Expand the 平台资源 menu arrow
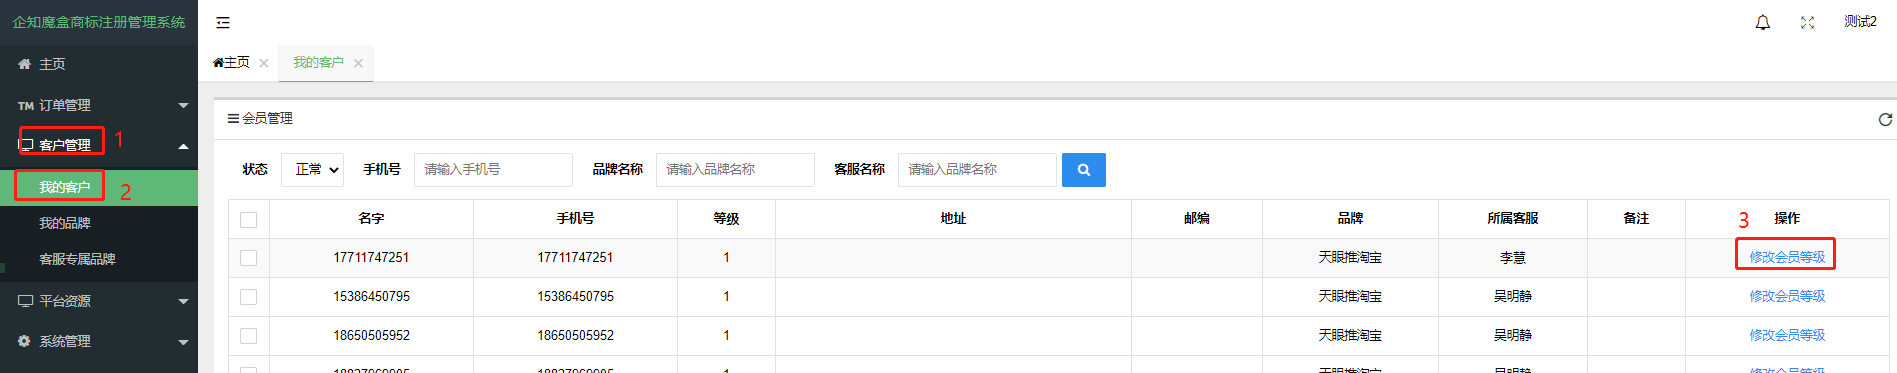Image resolution: width=1897 pixels, height=373 pixels. coord(183,301)
